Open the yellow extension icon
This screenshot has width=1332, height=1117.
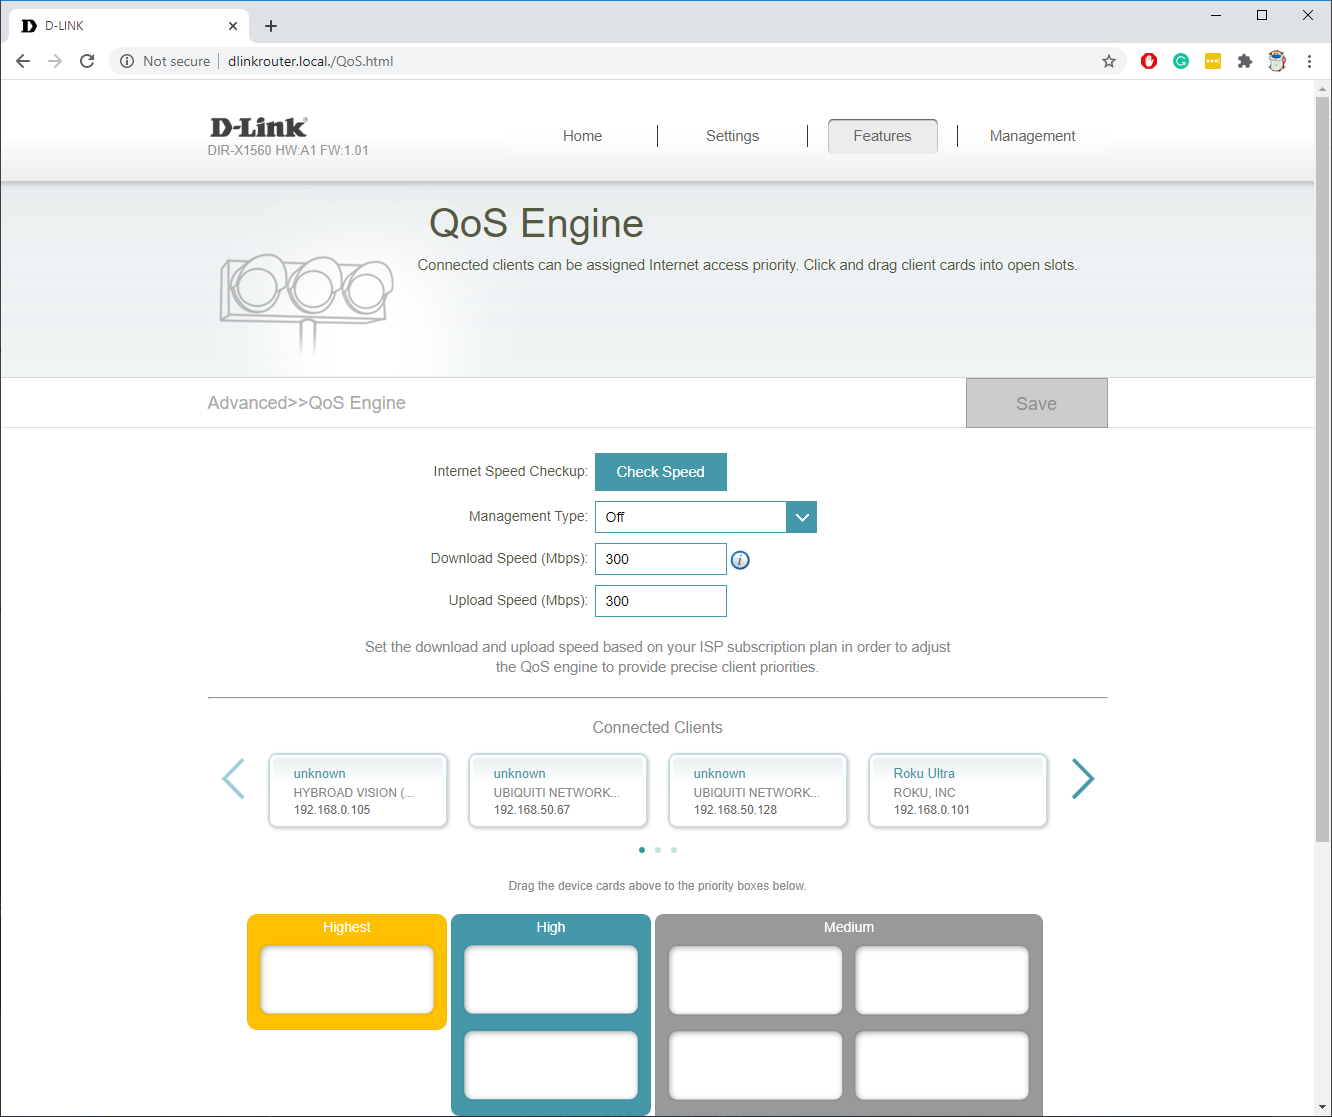click(x=1213, y=61)
